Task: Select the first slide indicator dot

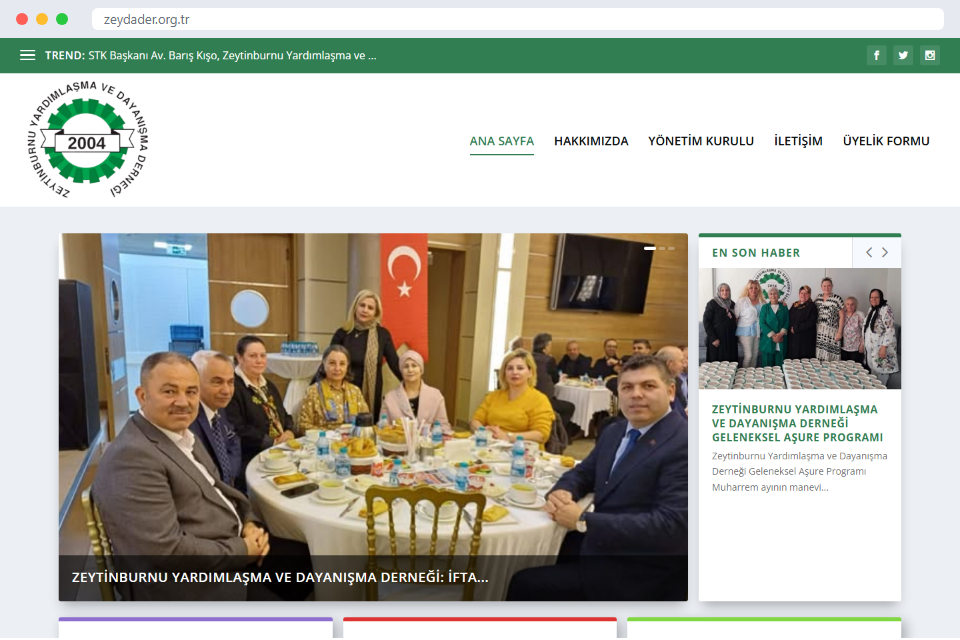Action: click(650, 248)
